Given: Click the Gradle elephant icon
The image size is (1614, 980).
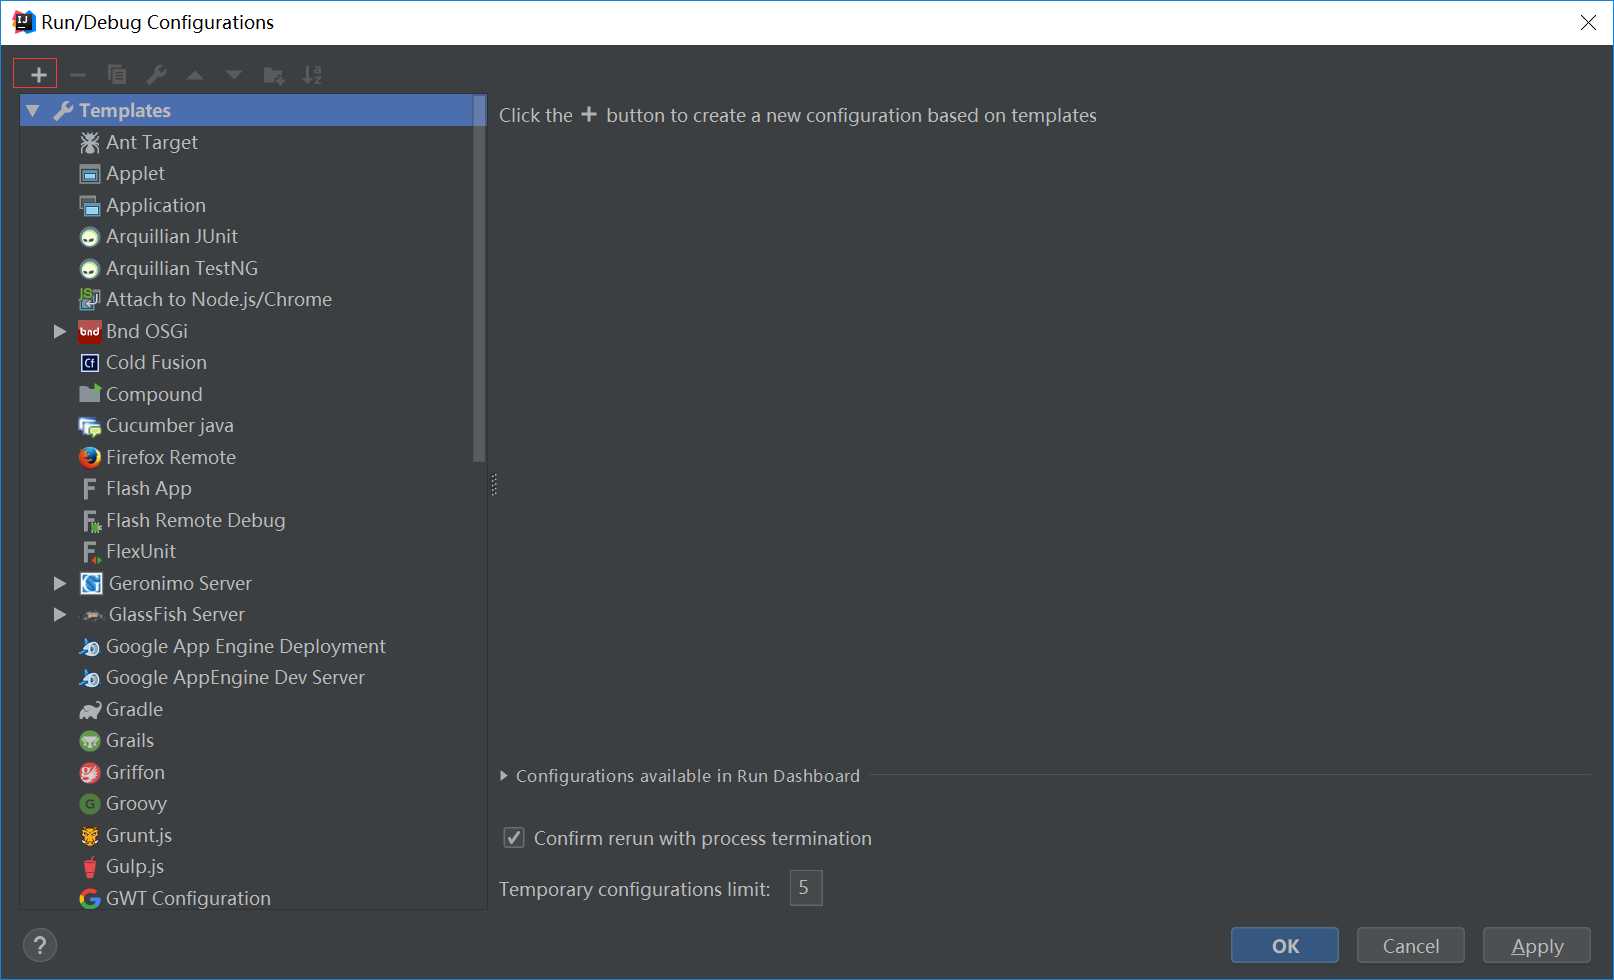Looking at the screenshot, I should tap(90, 710).
